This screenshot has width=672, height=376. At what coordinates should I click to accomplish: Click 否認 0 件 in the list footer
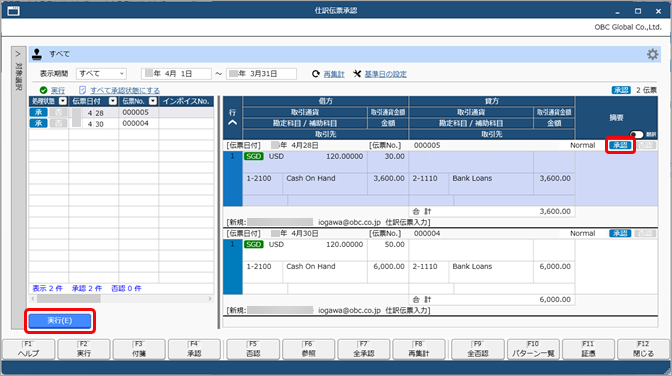[x=126, y=289]
